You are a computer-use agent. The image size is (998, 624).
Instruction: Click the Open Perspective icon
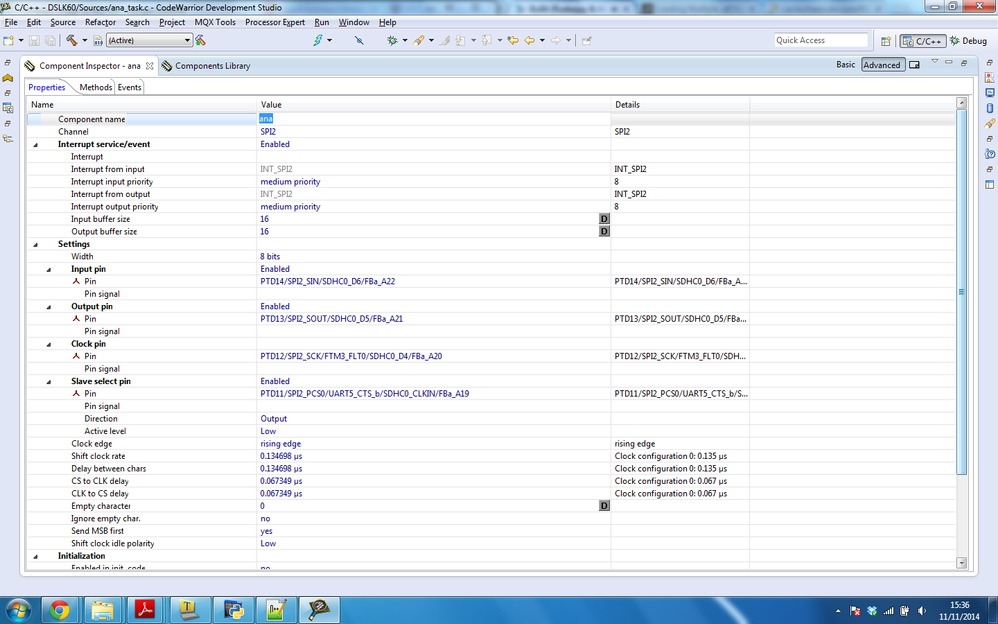point(885,41)
